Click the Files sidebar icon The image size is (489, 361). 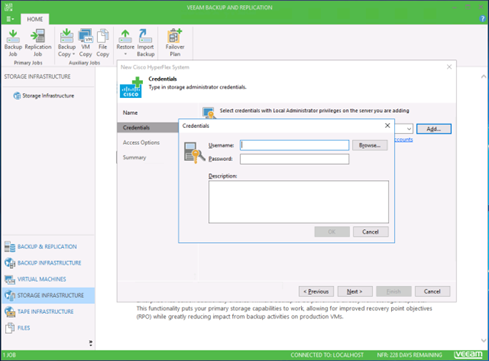click(10, 328)
